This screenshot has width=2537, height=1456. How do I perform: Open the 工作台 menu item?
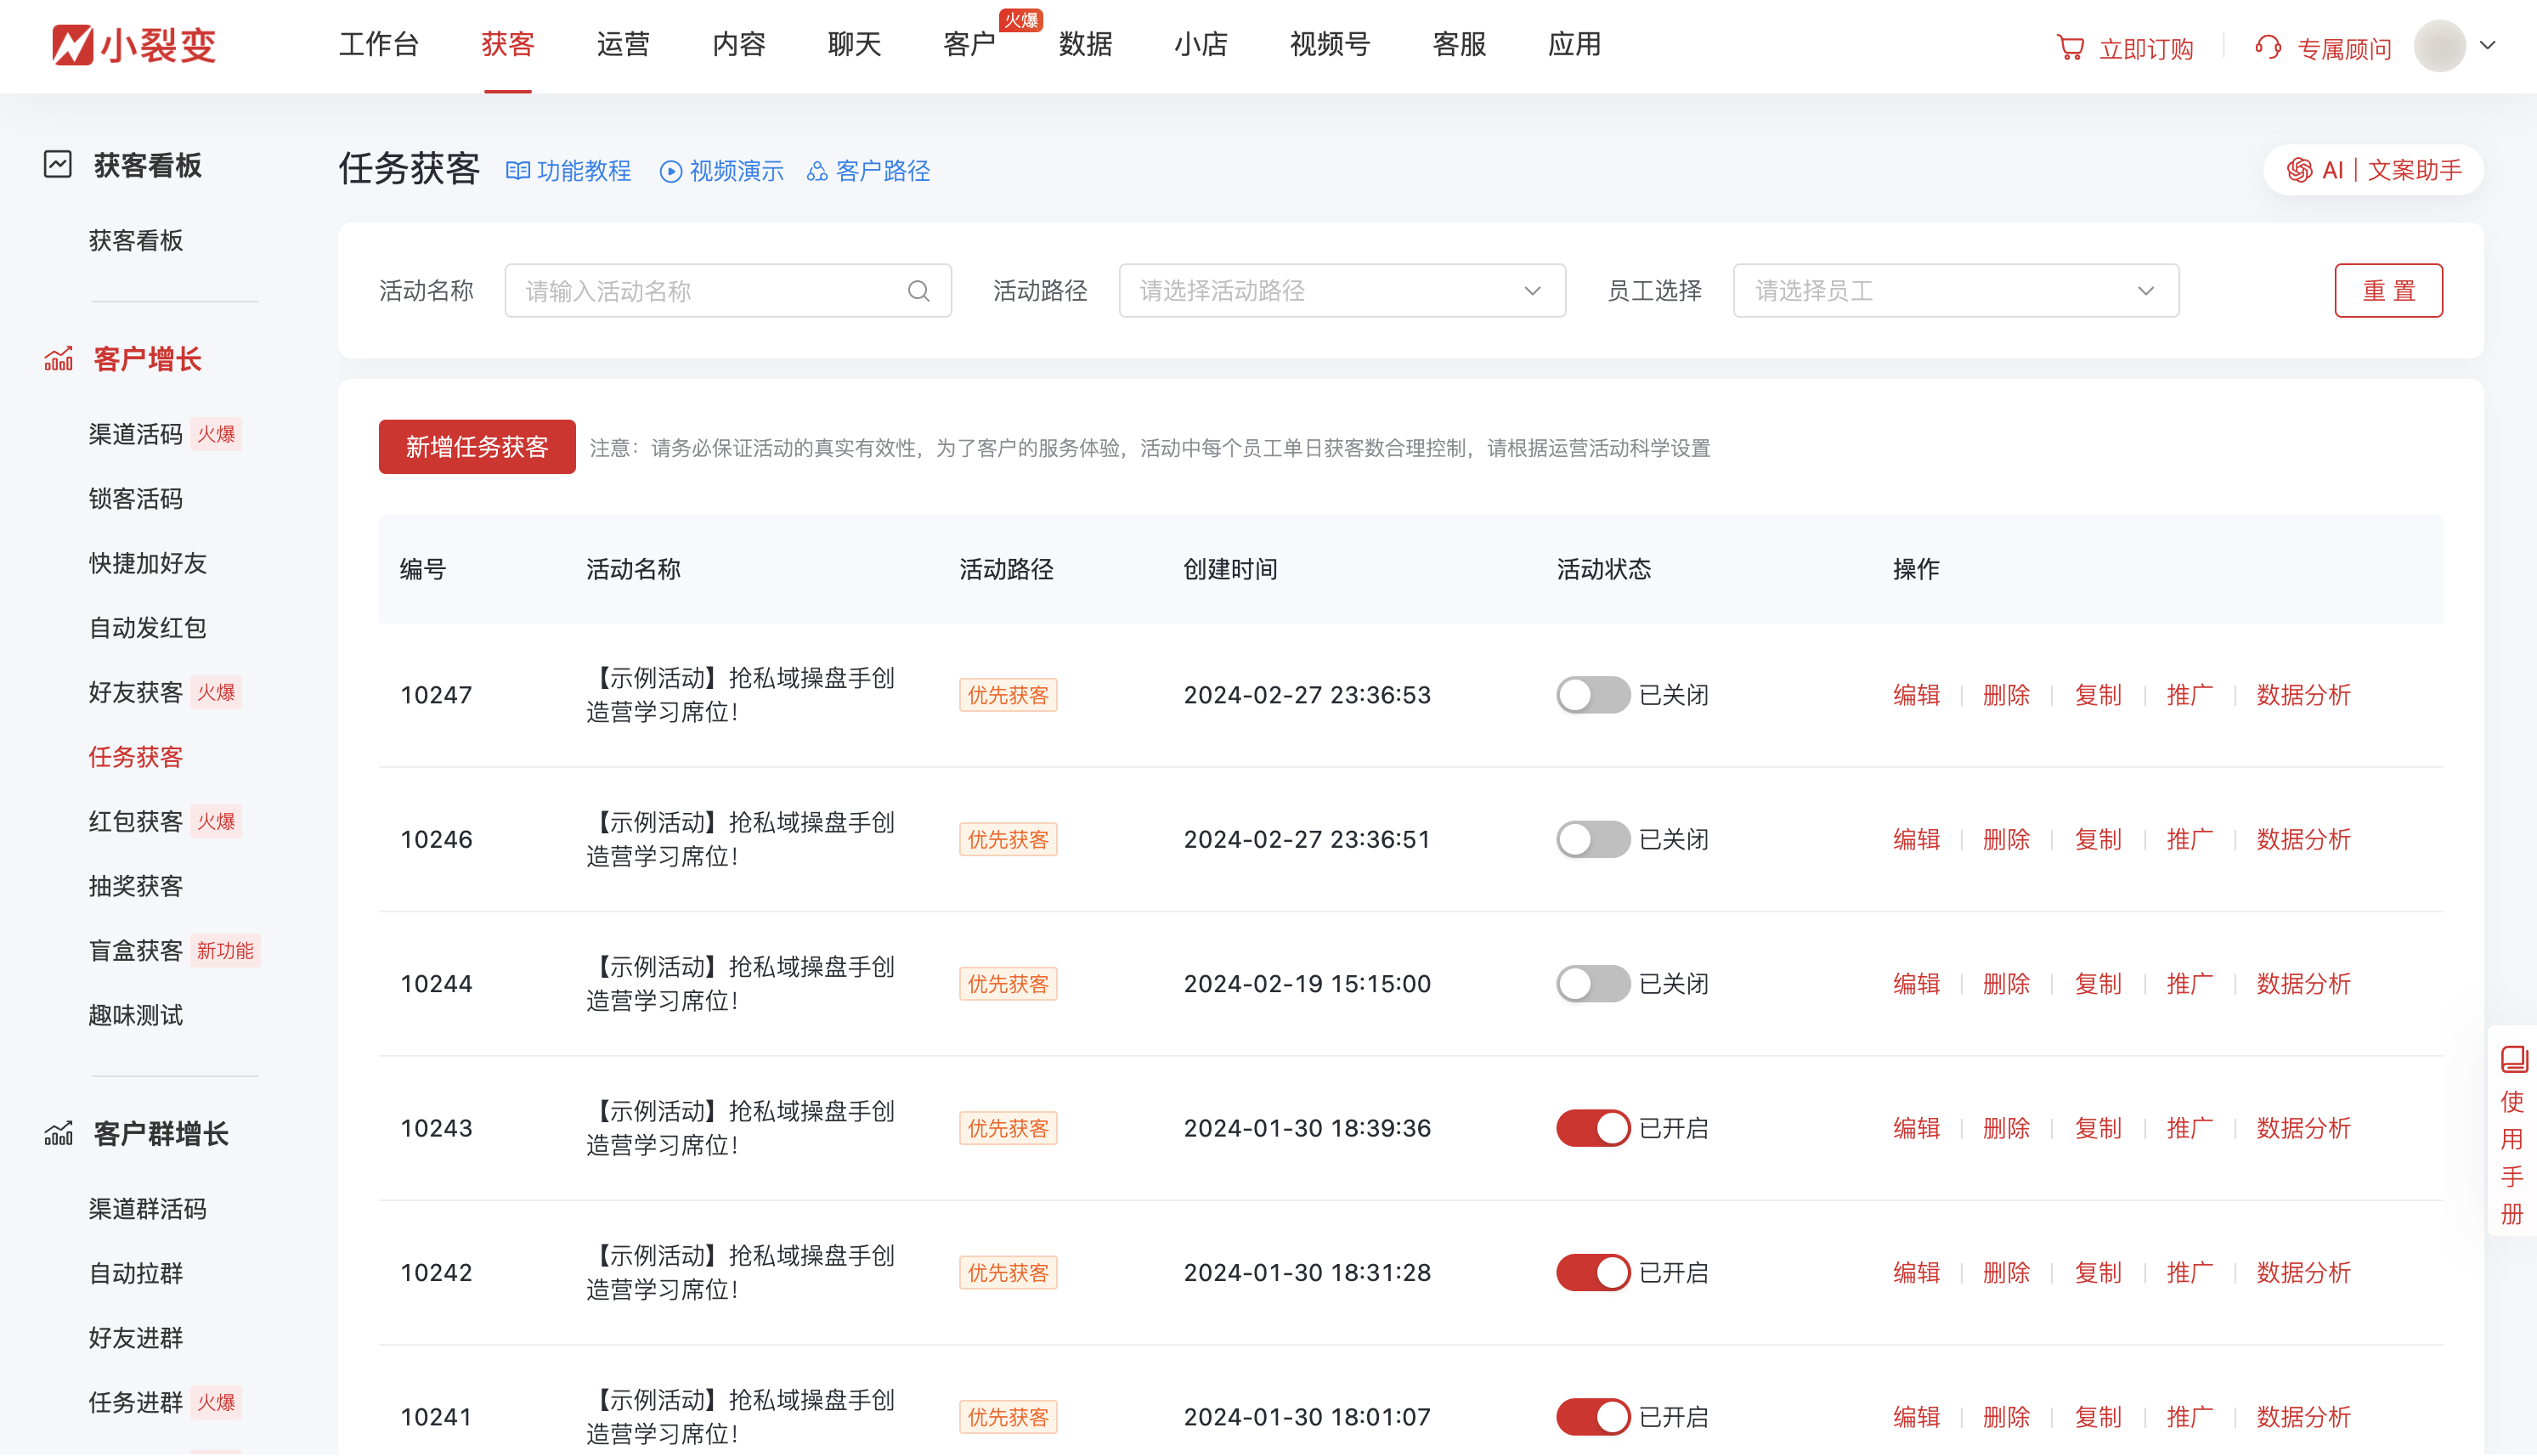point(378,45)
